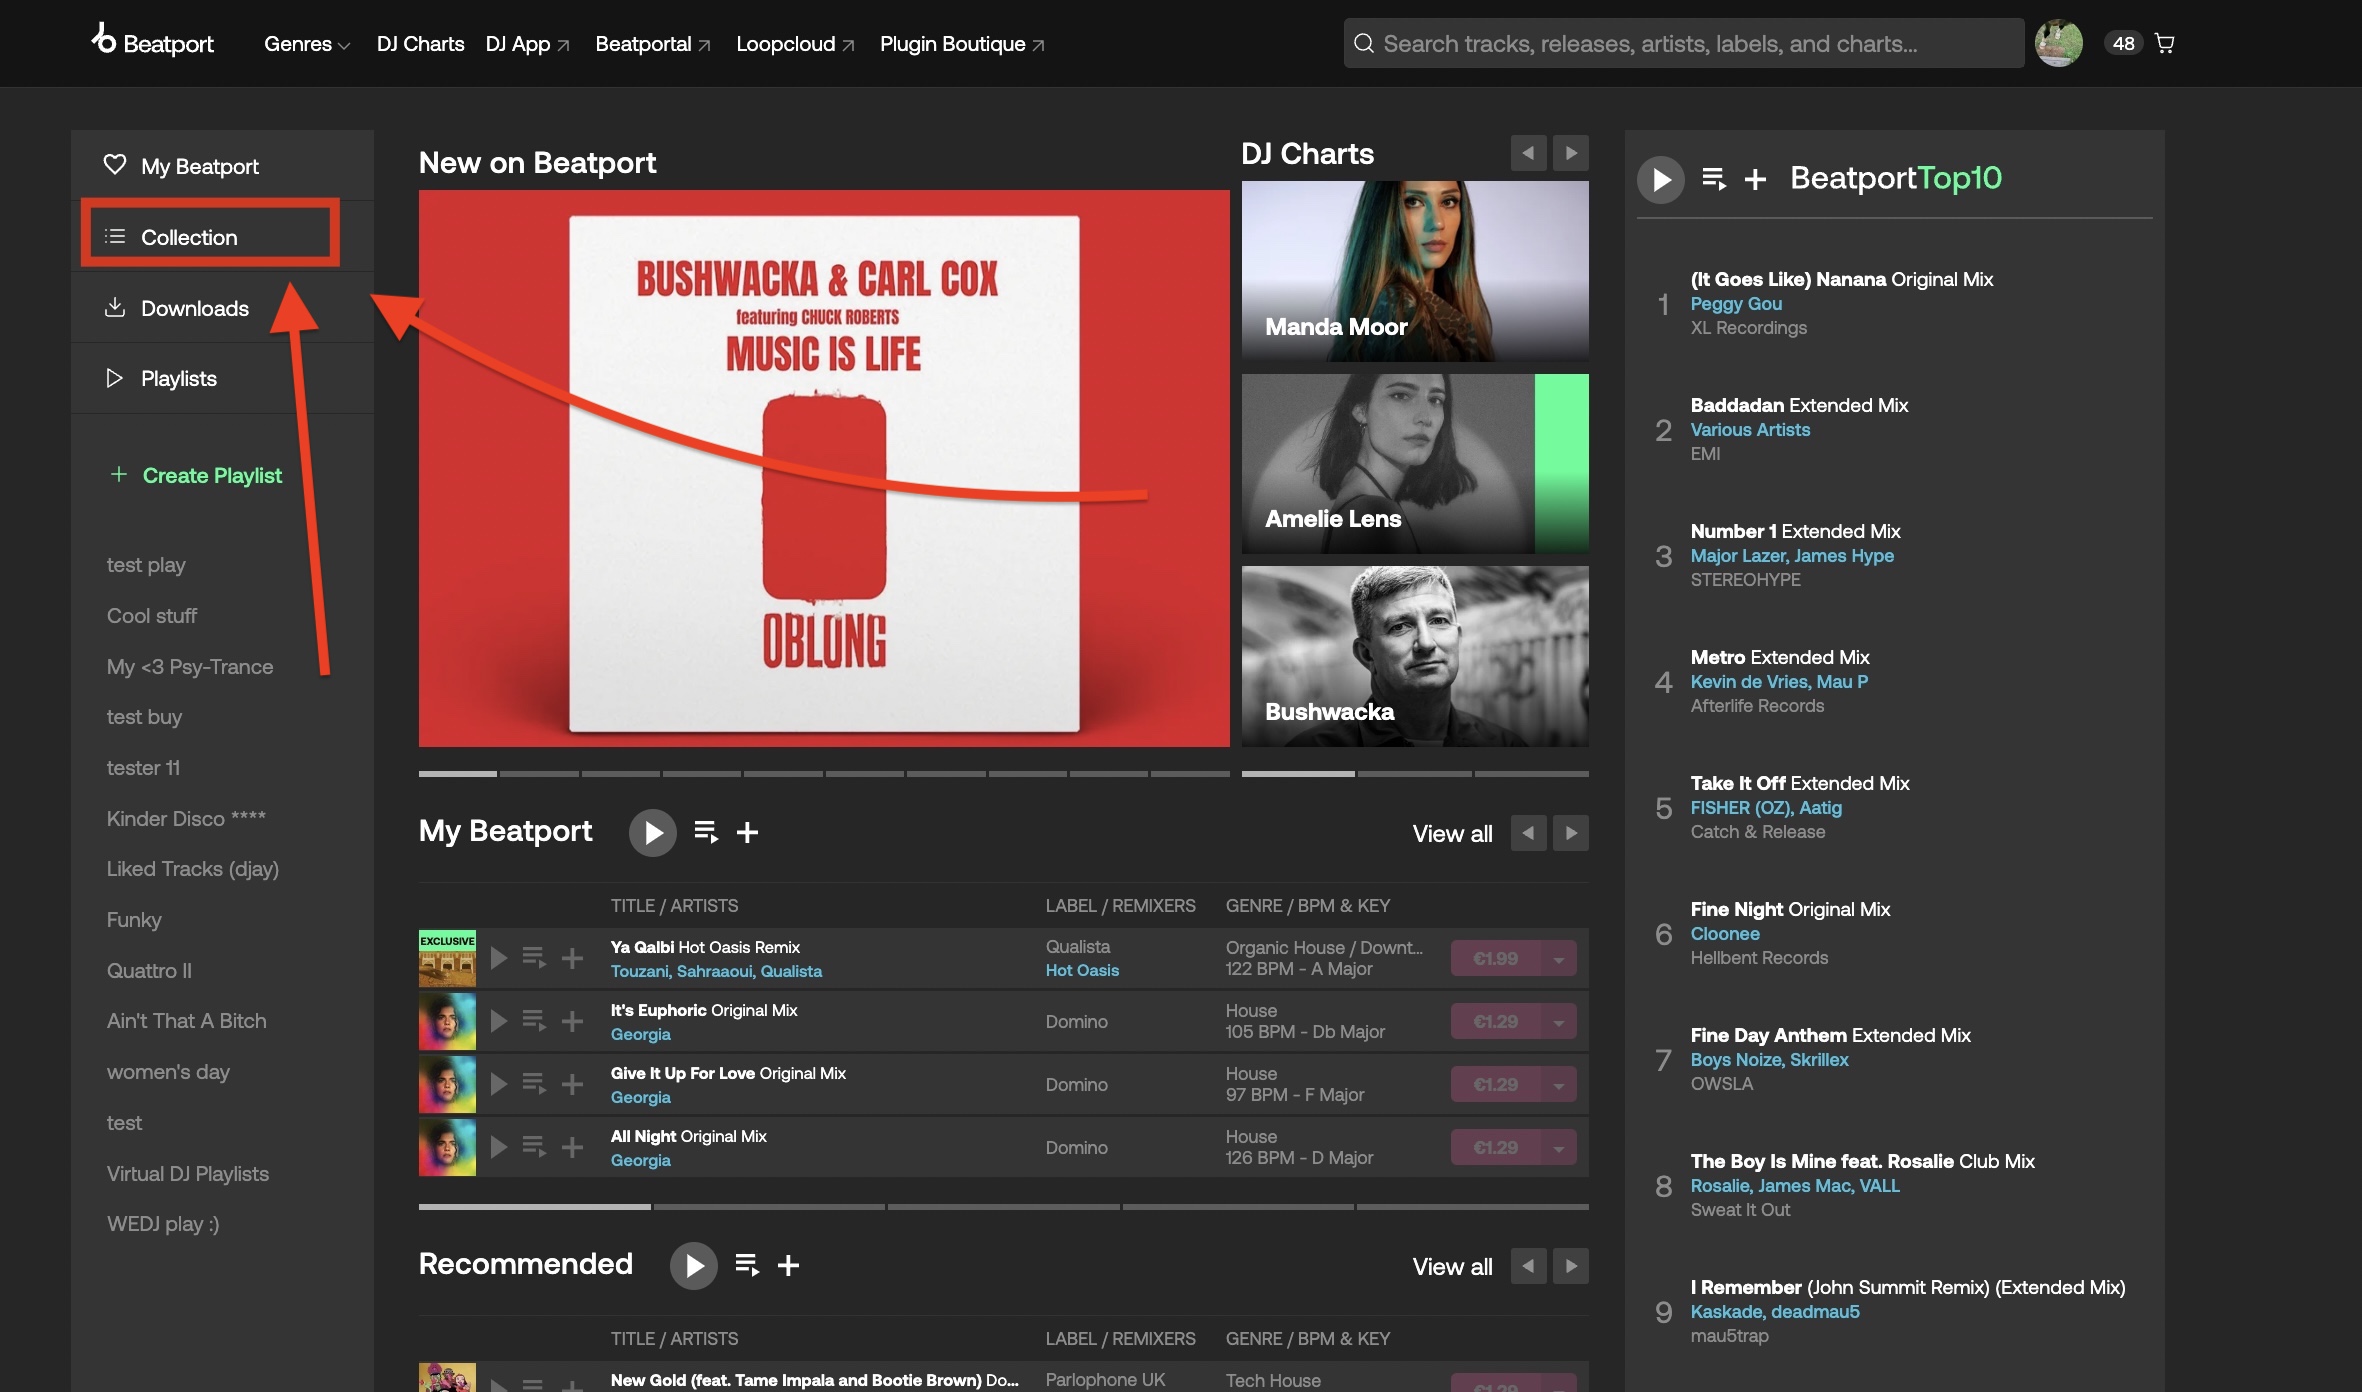
Task: Show previous DJ Charts
Action: click(1528, 153)
